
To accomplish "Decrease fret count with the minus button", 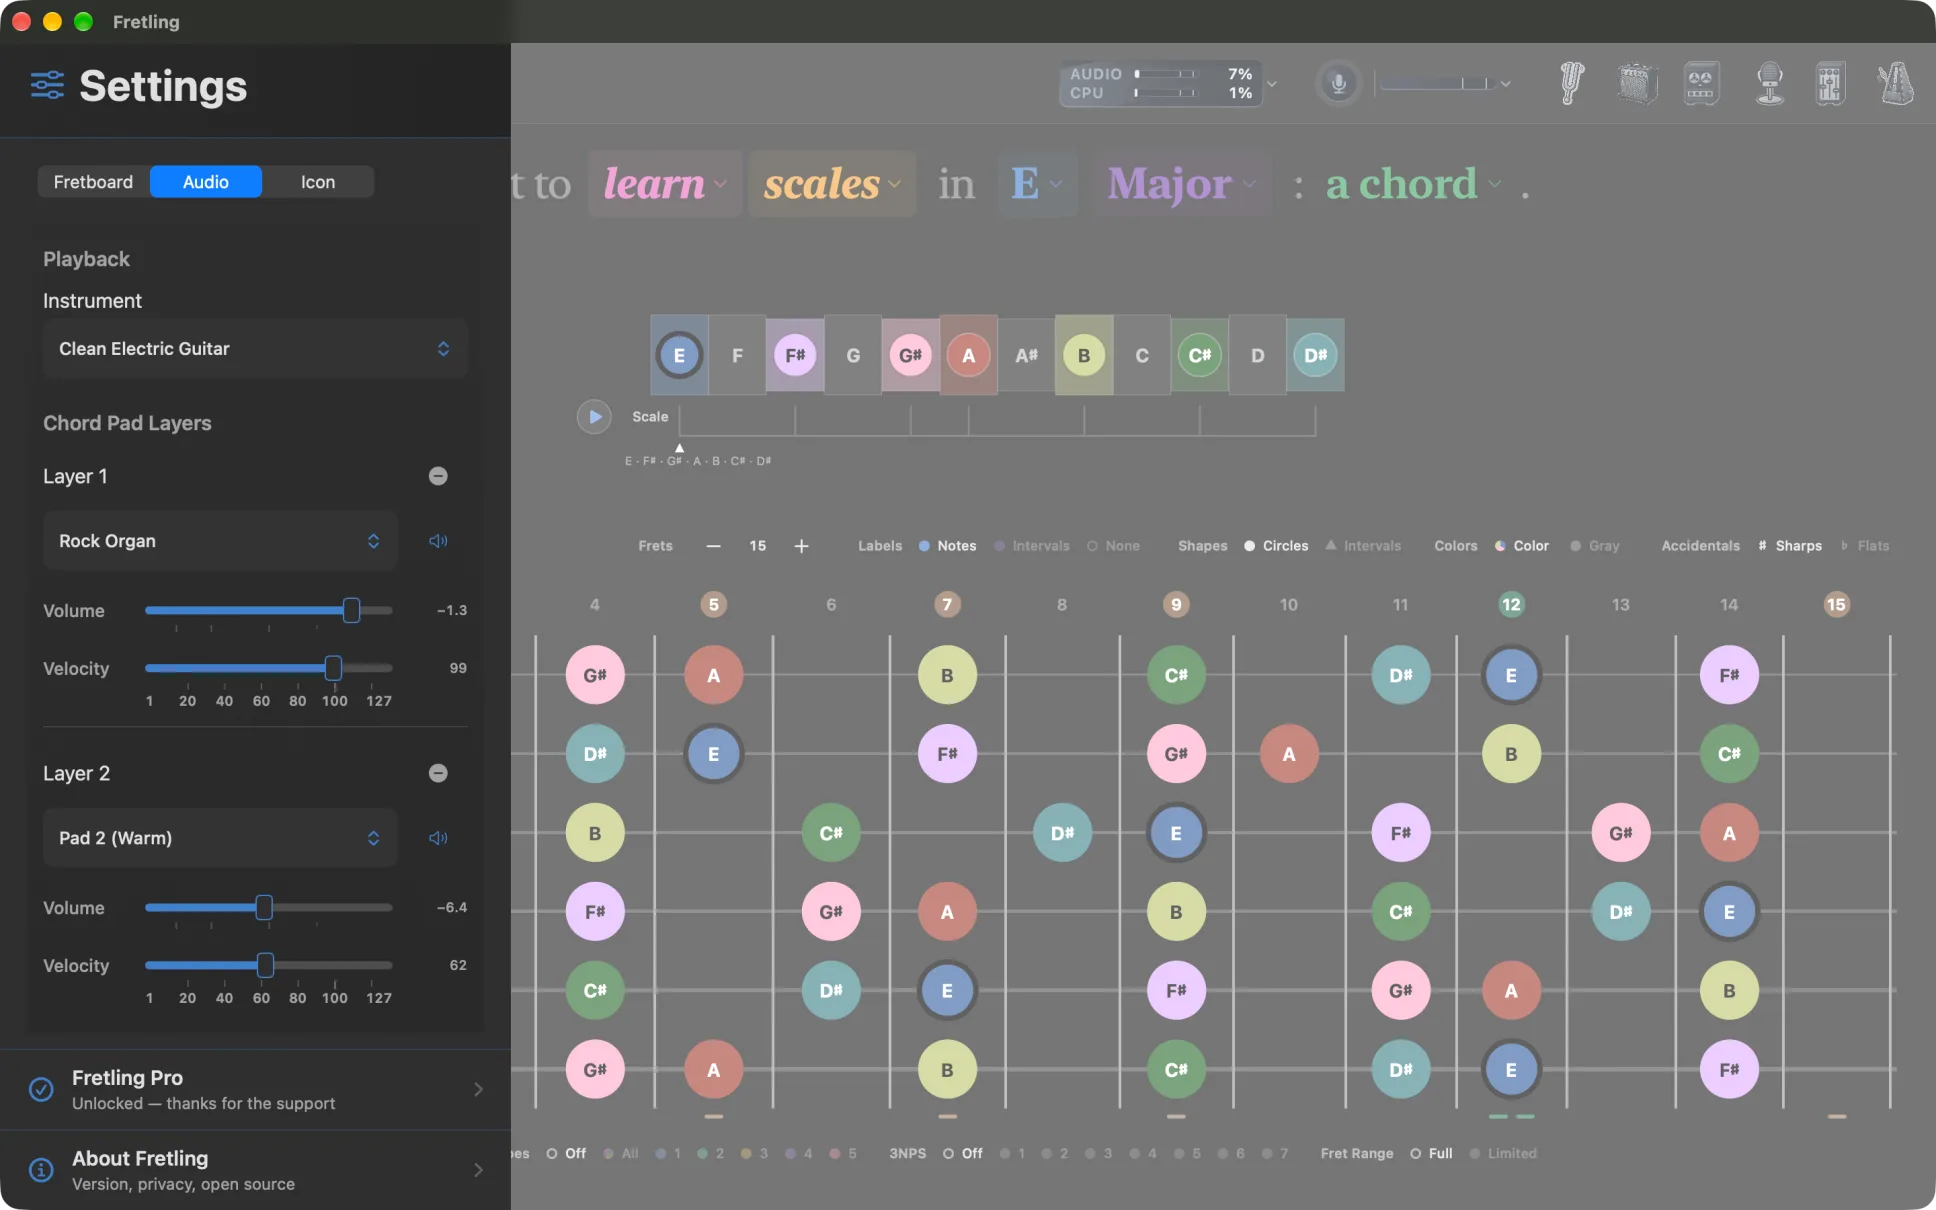I will point(713,546).
